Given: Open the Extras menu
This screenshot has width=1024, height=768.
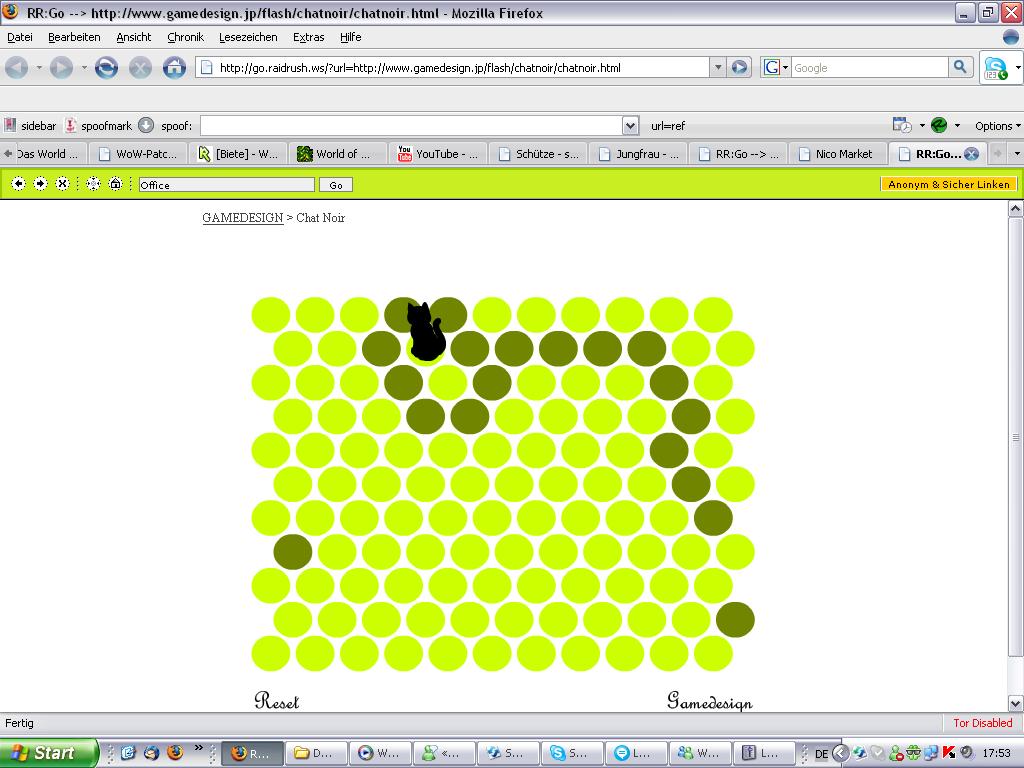Looking at the screenshot, I should pos(308,37).
